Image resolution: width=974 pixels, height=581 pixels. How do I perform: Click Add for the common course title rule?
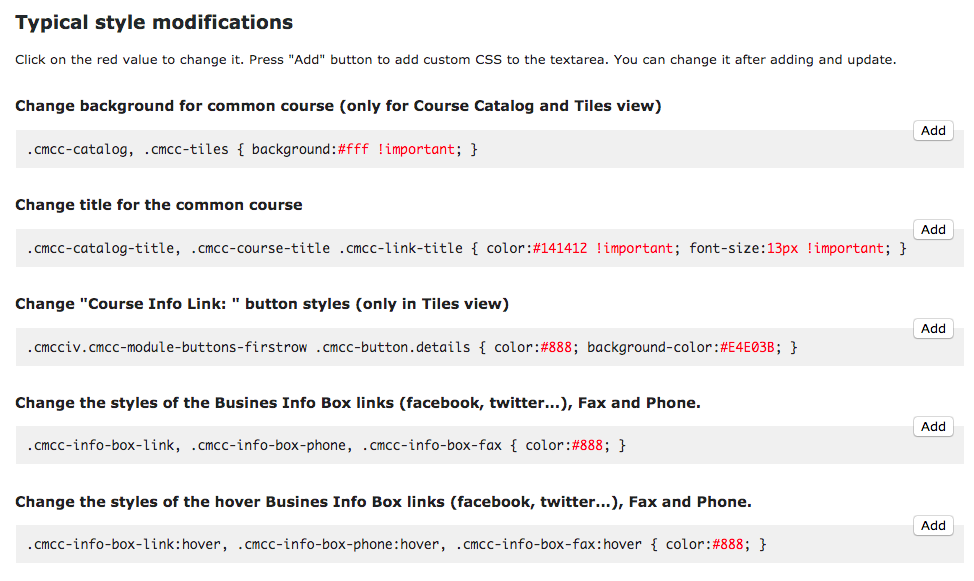click(x=933, y=229)
